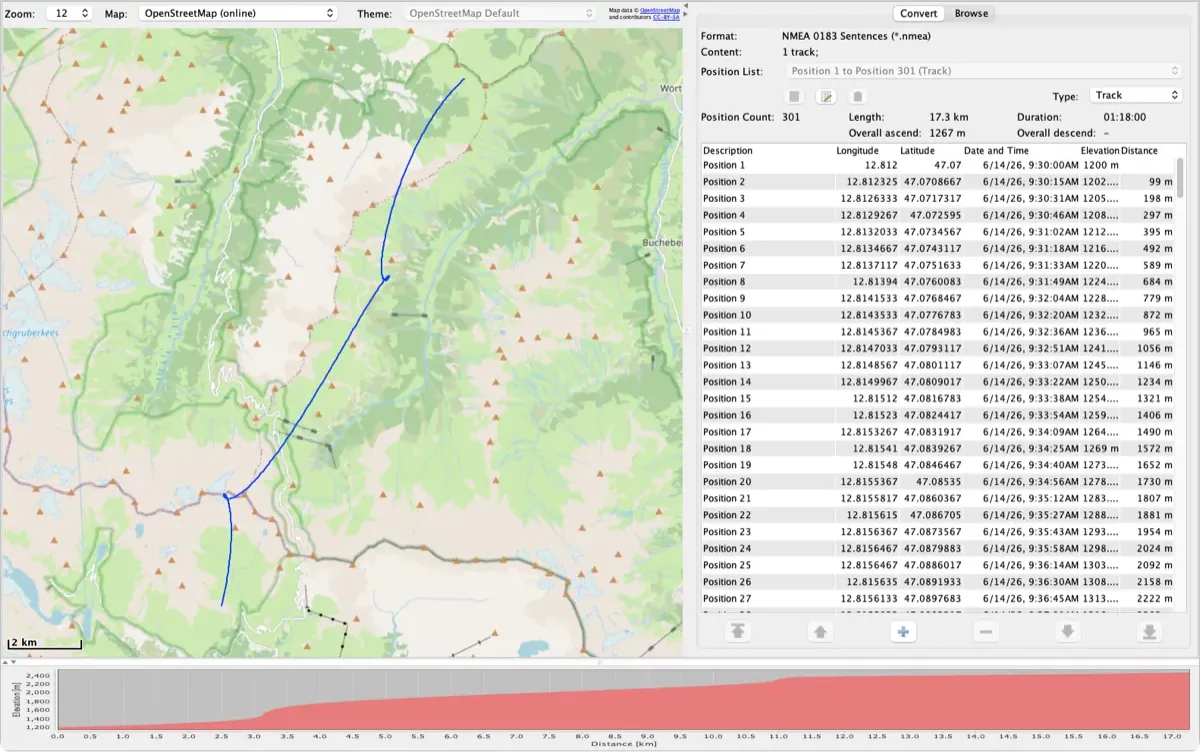Viewport: 1200px width, 752px height.
Task: Select the Position 12 row
Action: 938,349
